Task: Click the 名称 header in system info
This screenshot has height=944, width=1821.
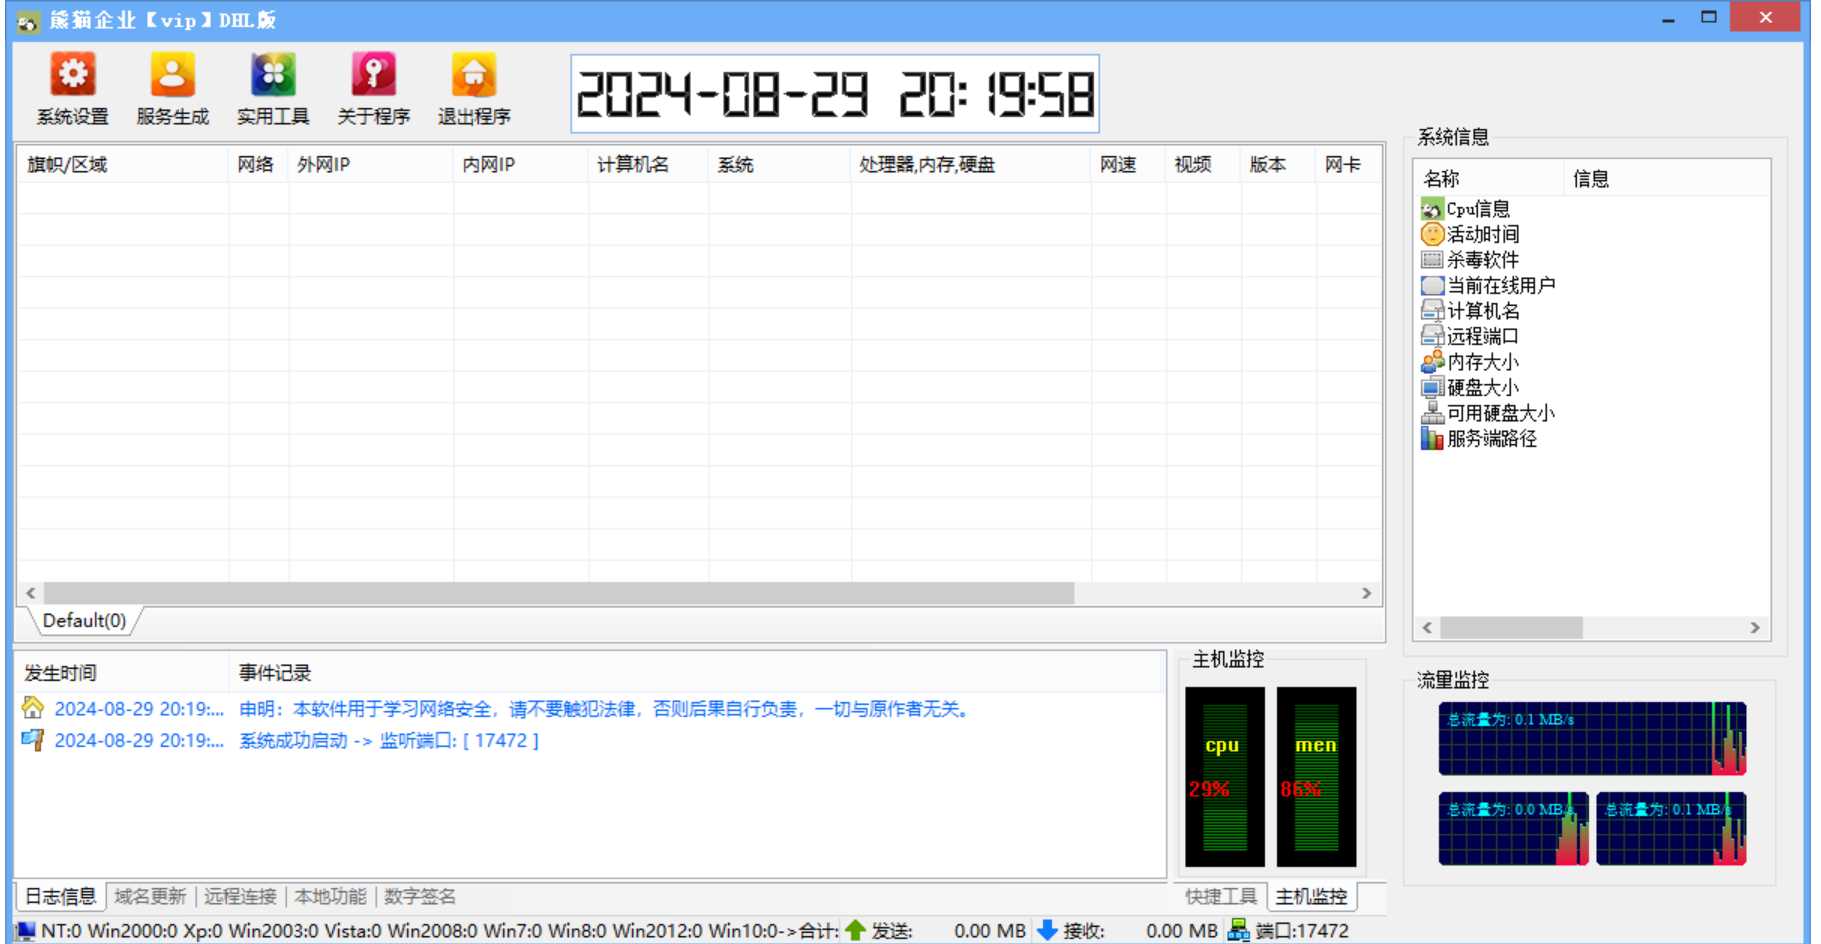Action: (x=1489, y=179)
